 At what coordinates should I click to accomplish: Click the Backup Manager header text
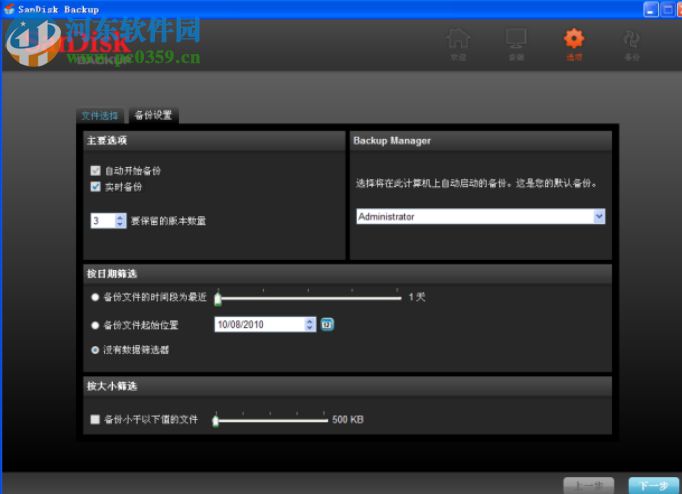[392, 140]
